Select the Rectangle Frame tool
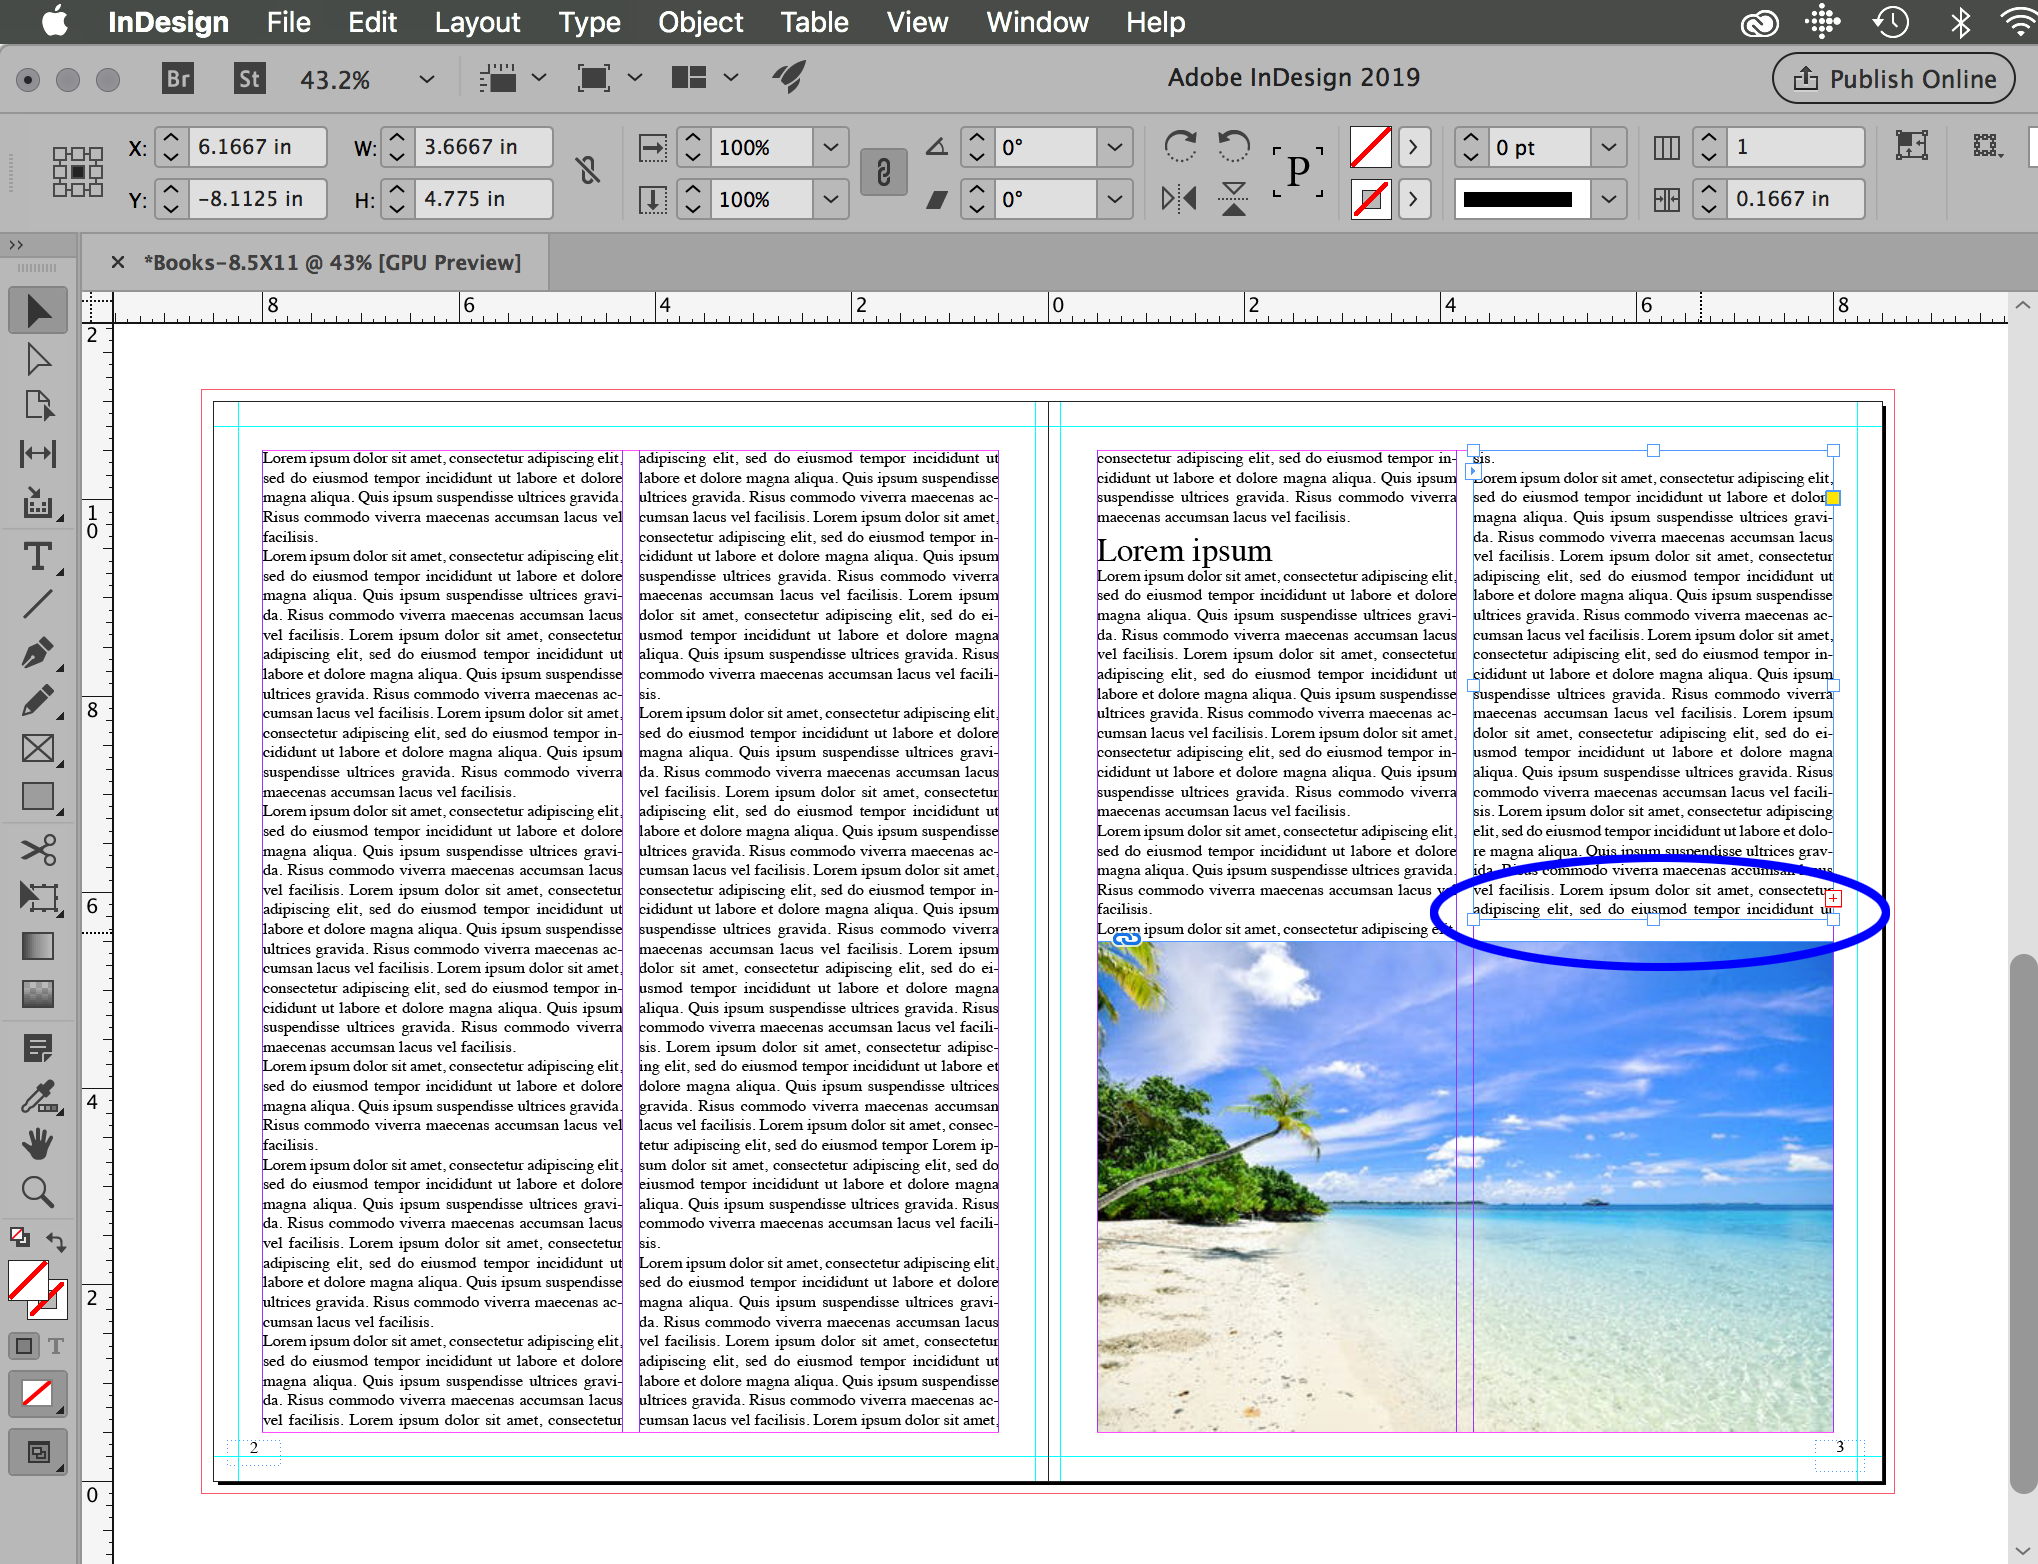 38,748
